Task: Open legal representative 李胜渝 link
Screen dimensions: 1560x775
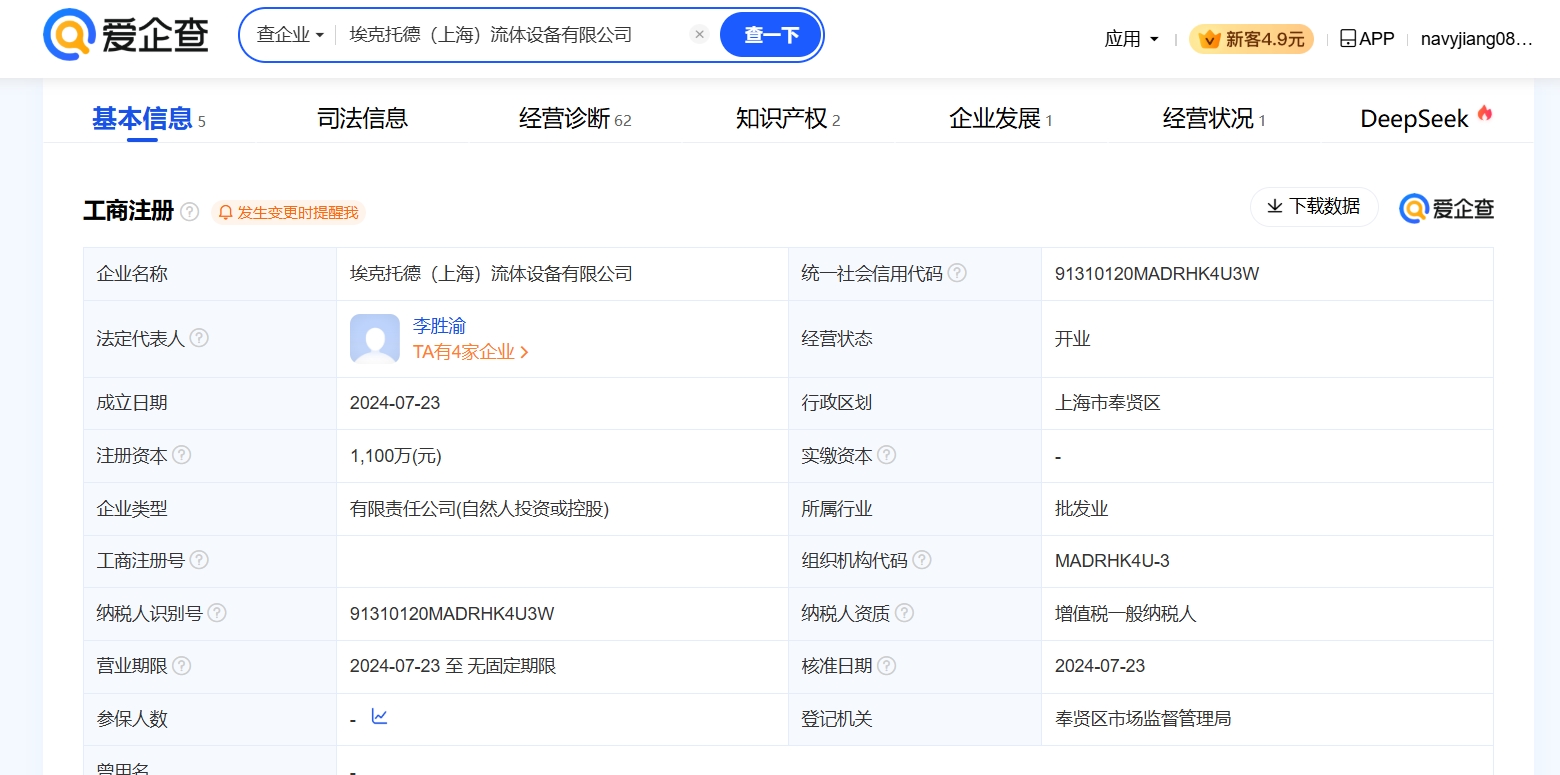Action: point(439,326)
